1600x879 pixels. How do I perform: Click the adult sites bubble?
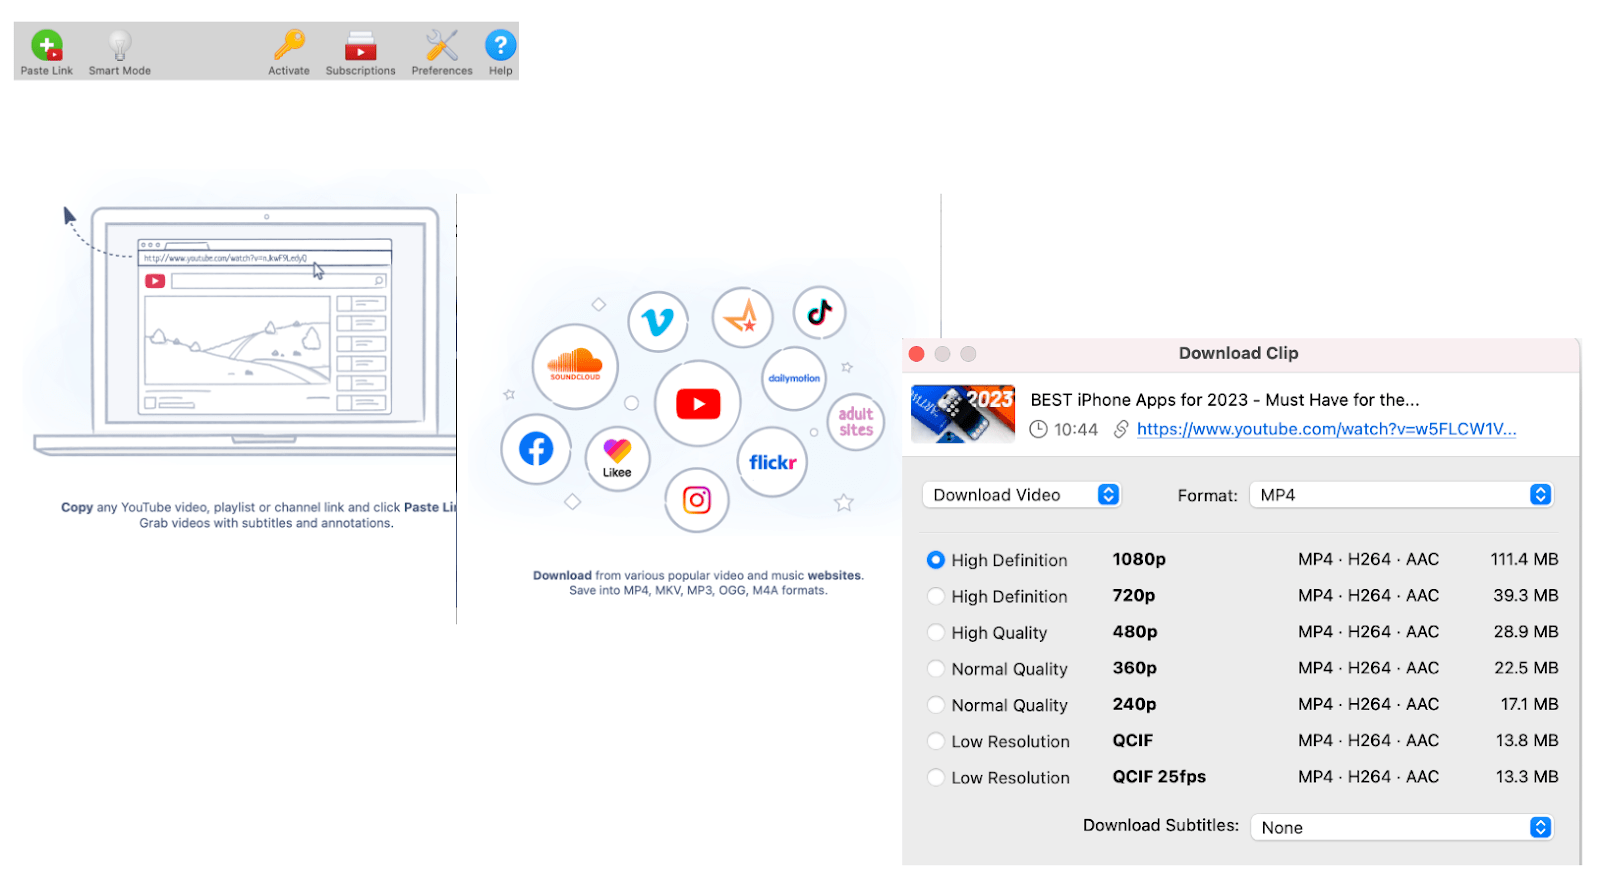pyautogui.click(x=856, y=421)
